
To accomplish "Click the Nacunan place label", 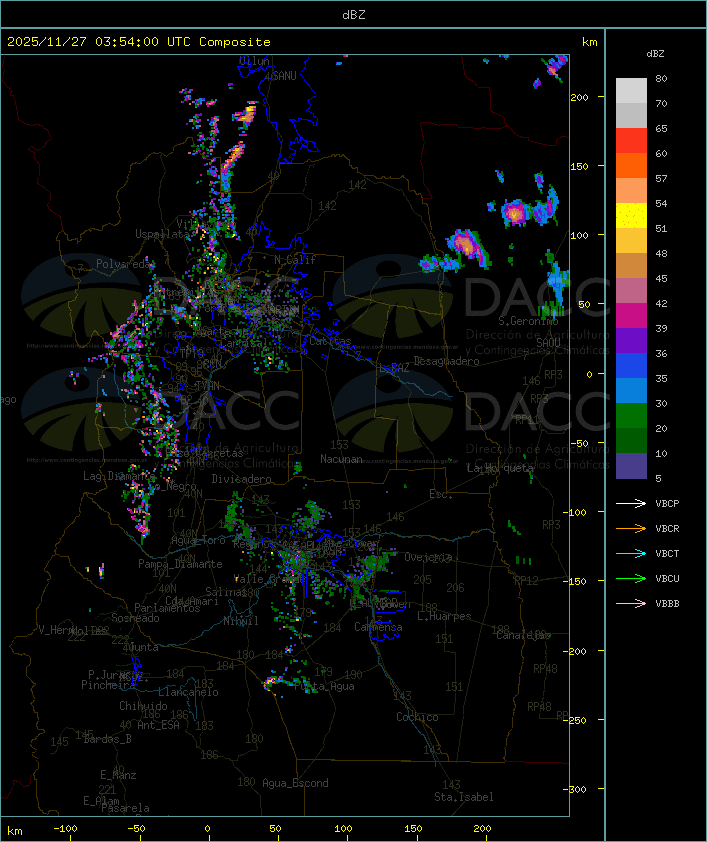I will point(341,459).
